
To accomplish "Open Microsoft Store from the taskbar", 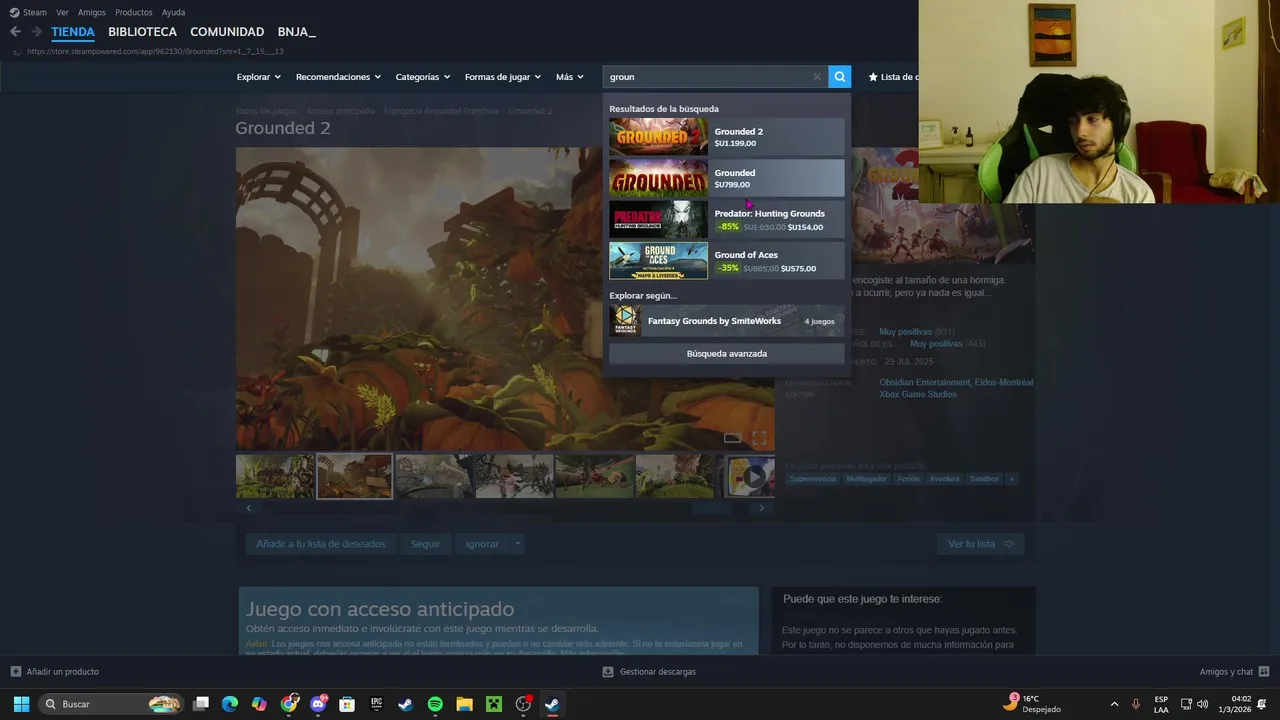I will tap(347, 704).
